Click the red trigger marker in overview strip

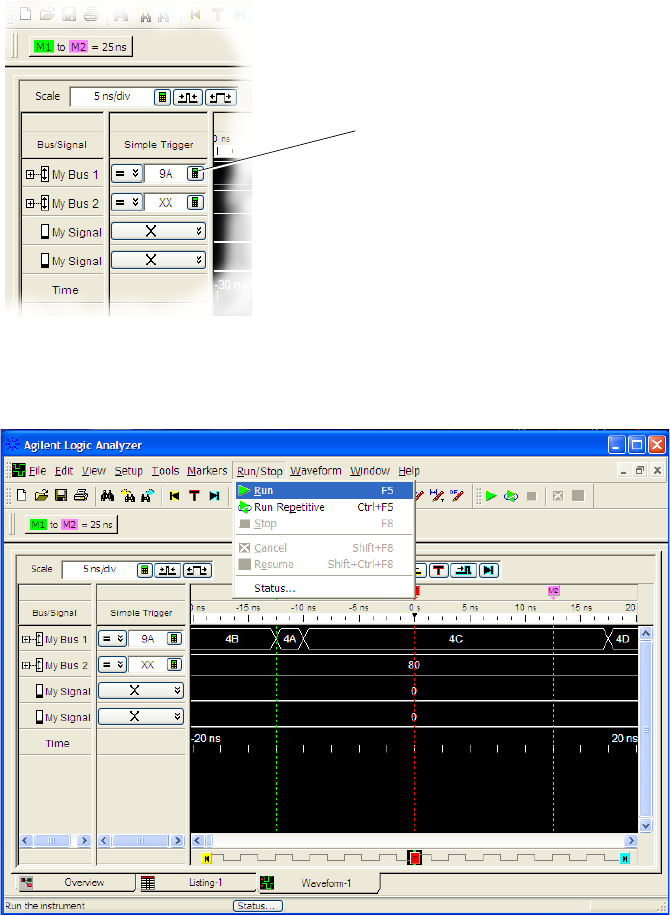point(414,858)
